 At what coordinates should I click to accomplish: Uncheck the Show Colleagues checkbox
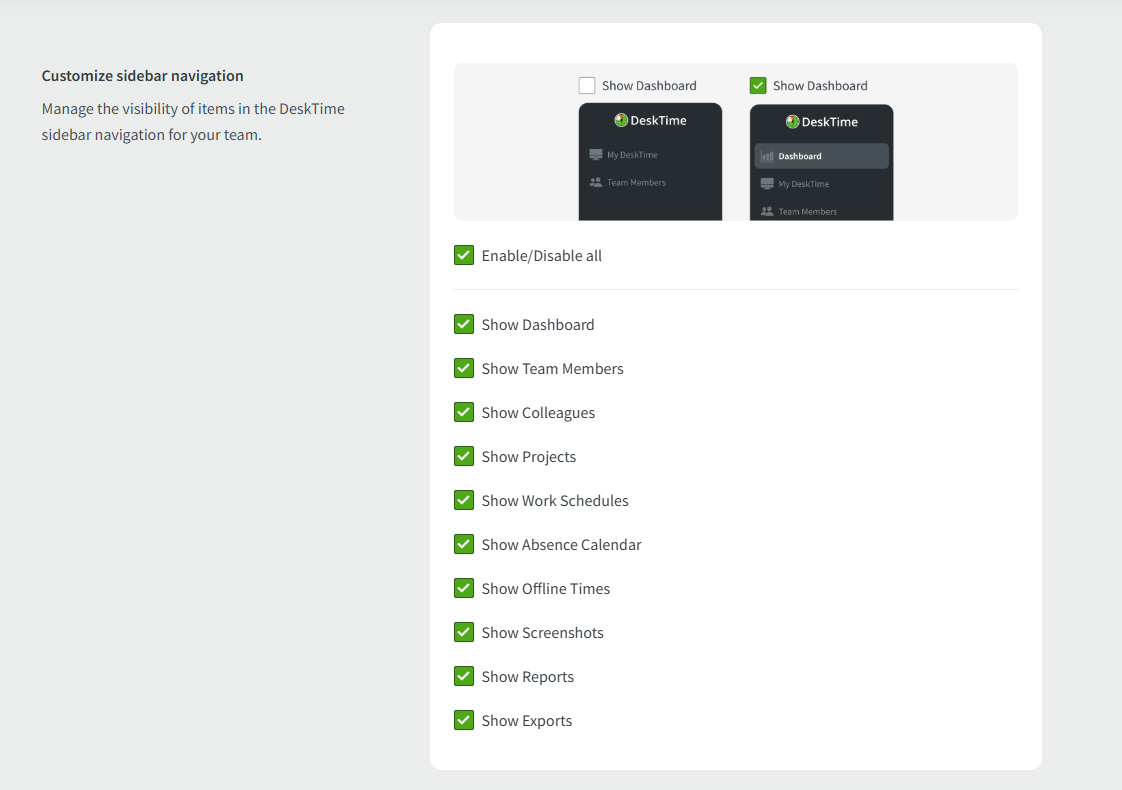[464, 413]
